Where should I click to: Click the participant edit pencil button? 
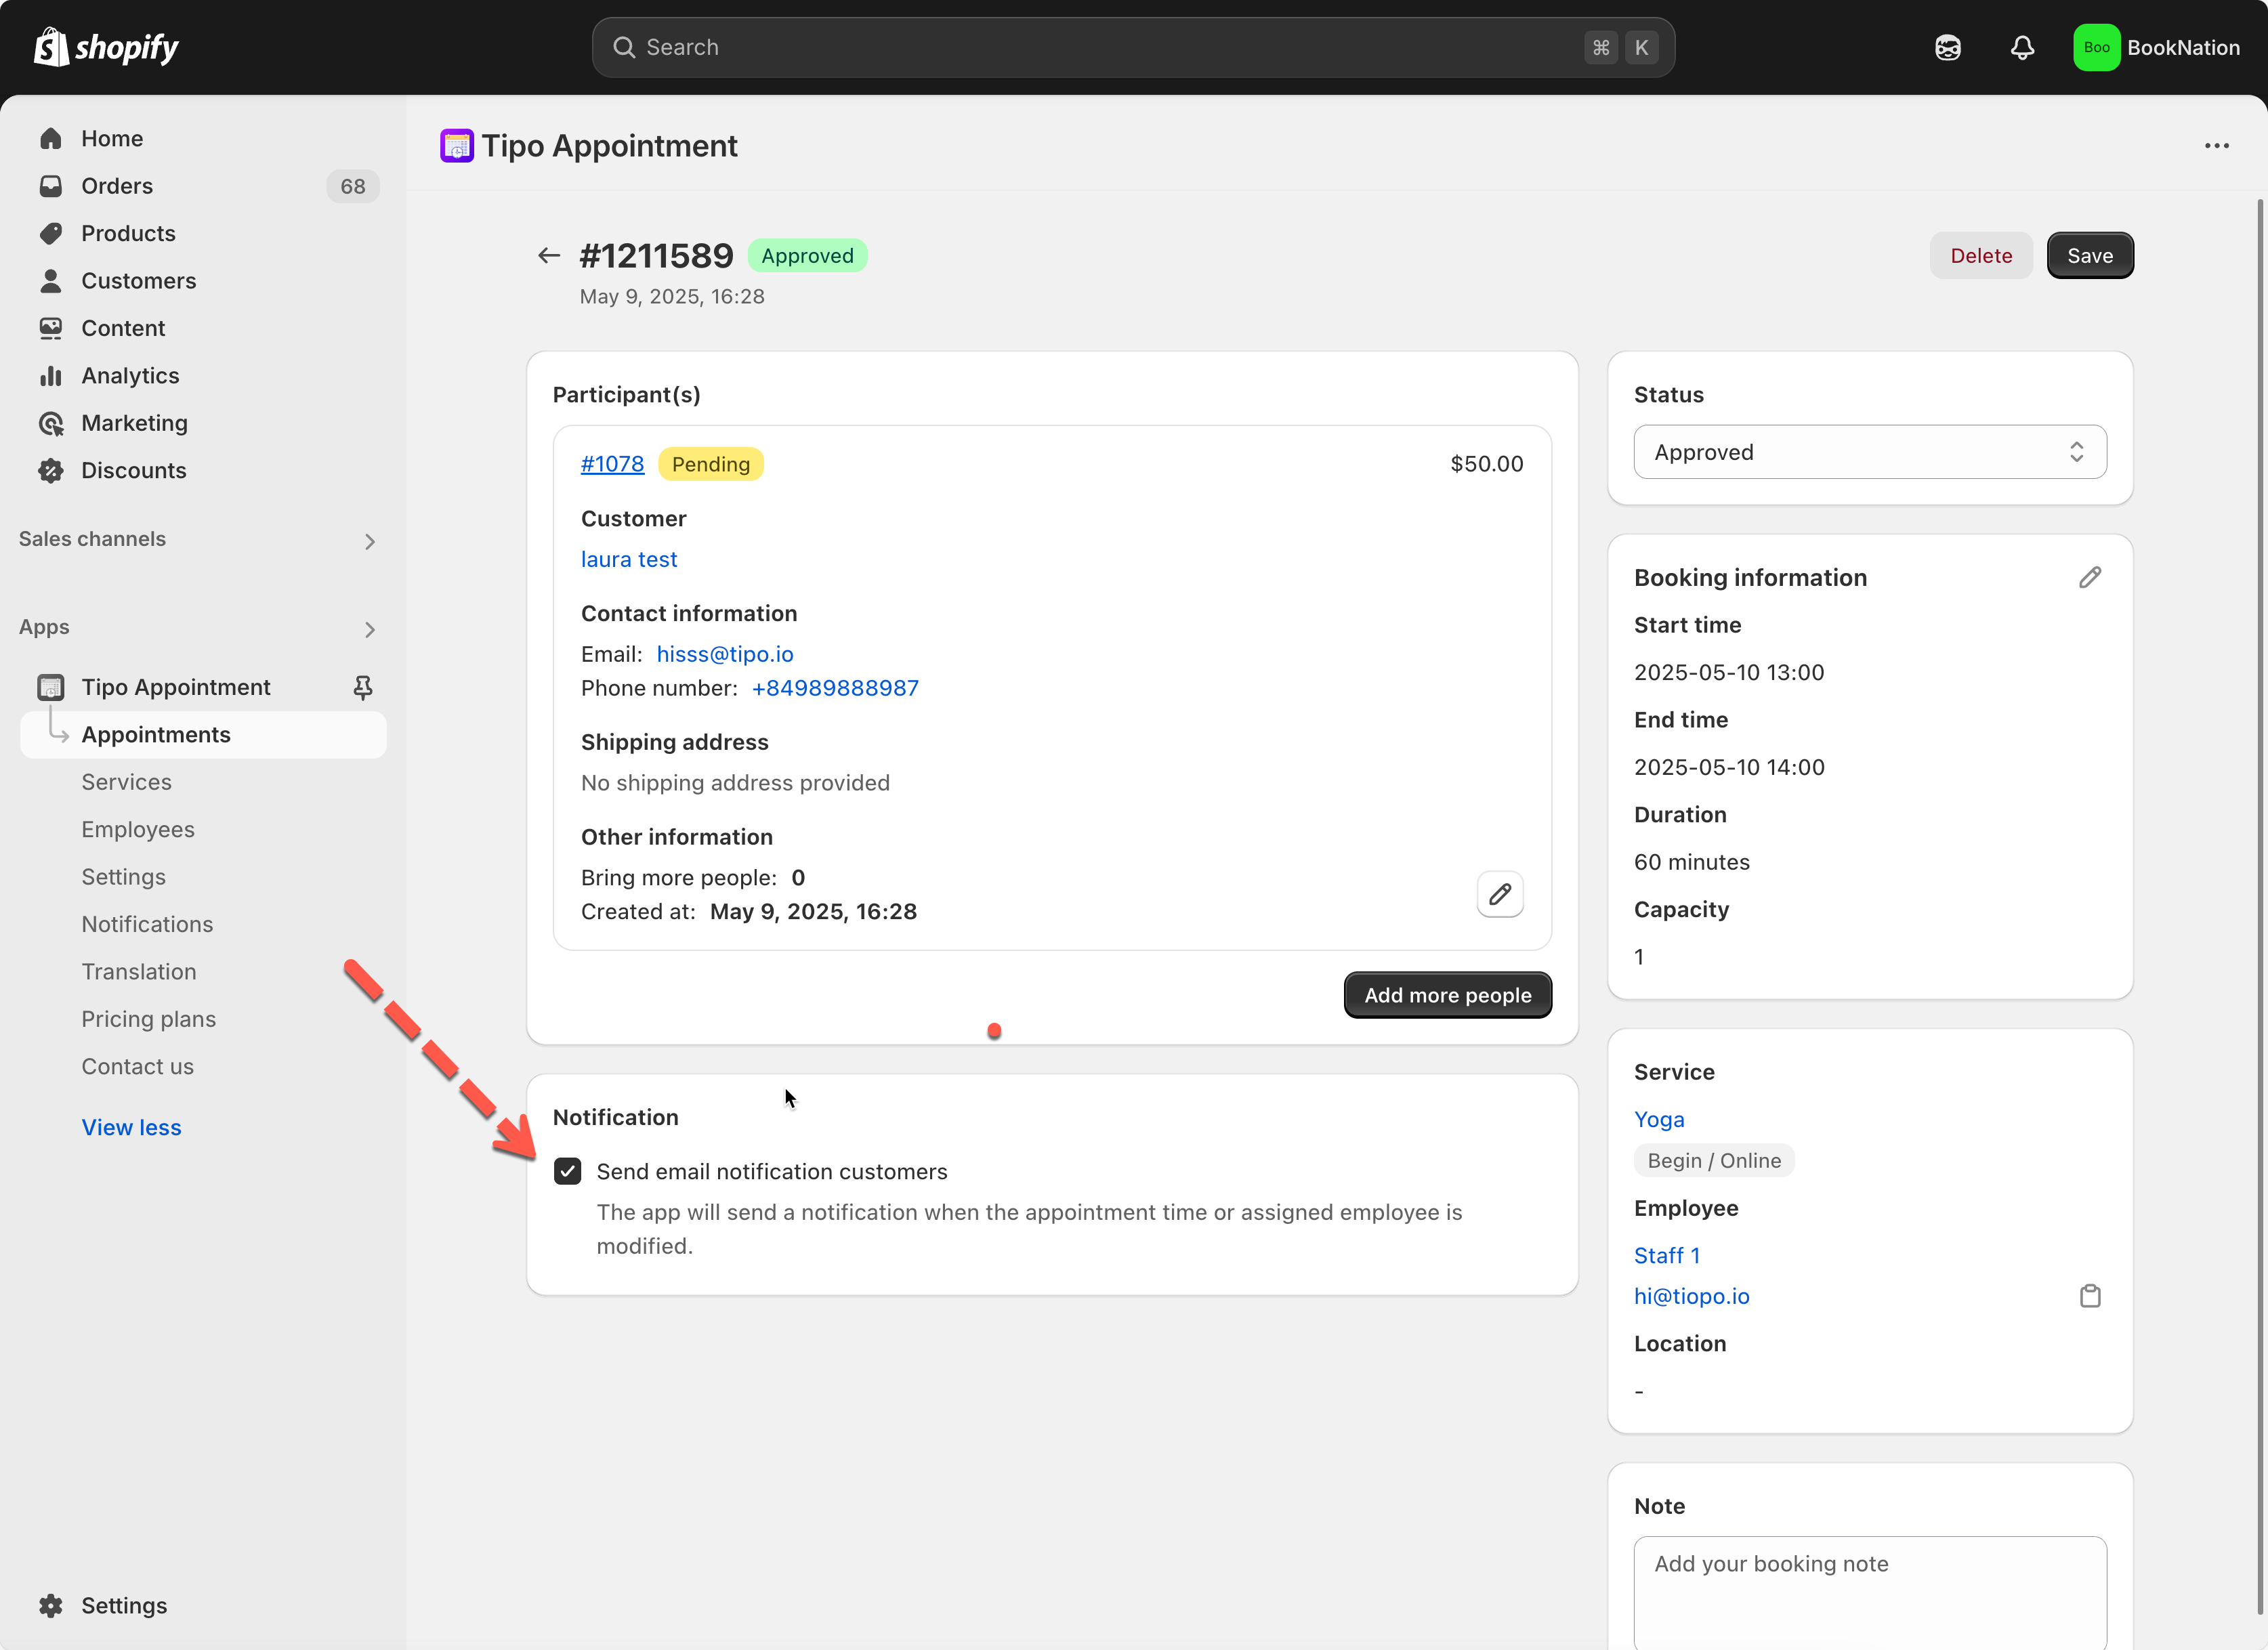tap(1499, 894)
